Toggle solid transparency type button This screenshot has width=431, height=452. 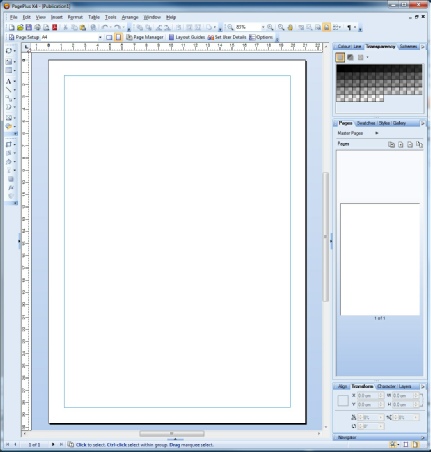340,58
